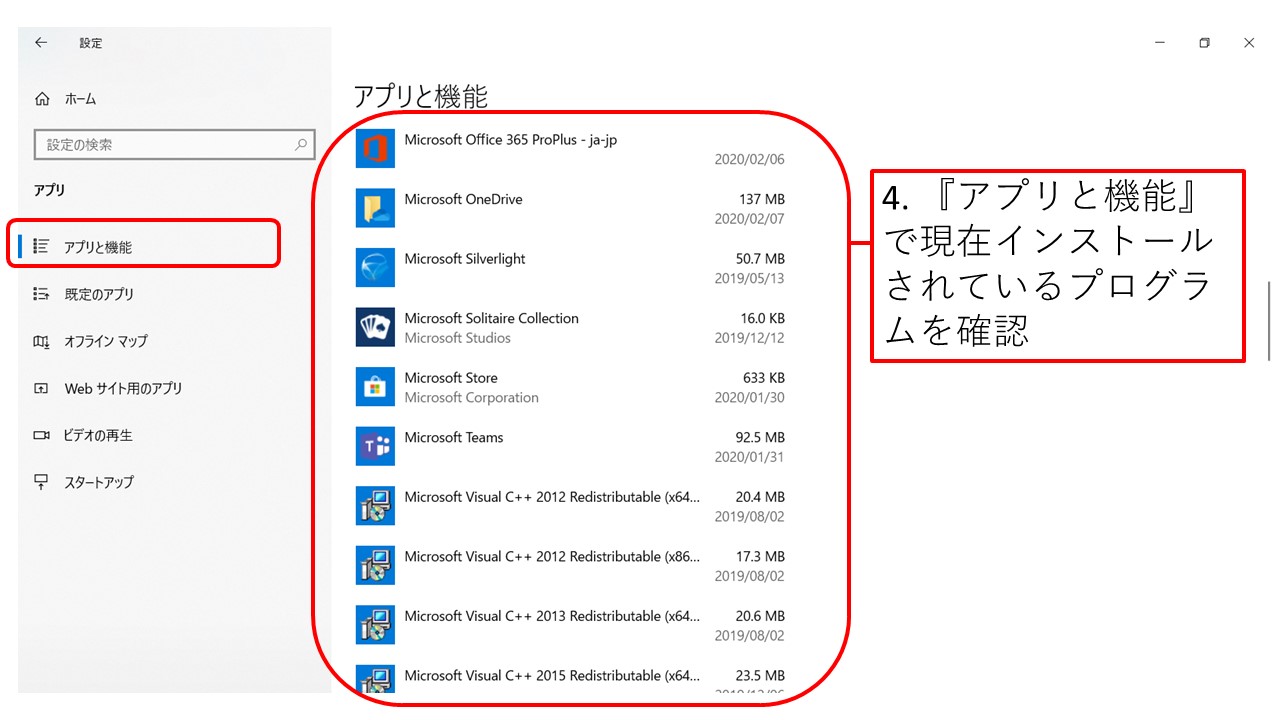Click the 設定の検索 search field
The width and height of the screenshot is (1280, 720).
tap(165, 145)
